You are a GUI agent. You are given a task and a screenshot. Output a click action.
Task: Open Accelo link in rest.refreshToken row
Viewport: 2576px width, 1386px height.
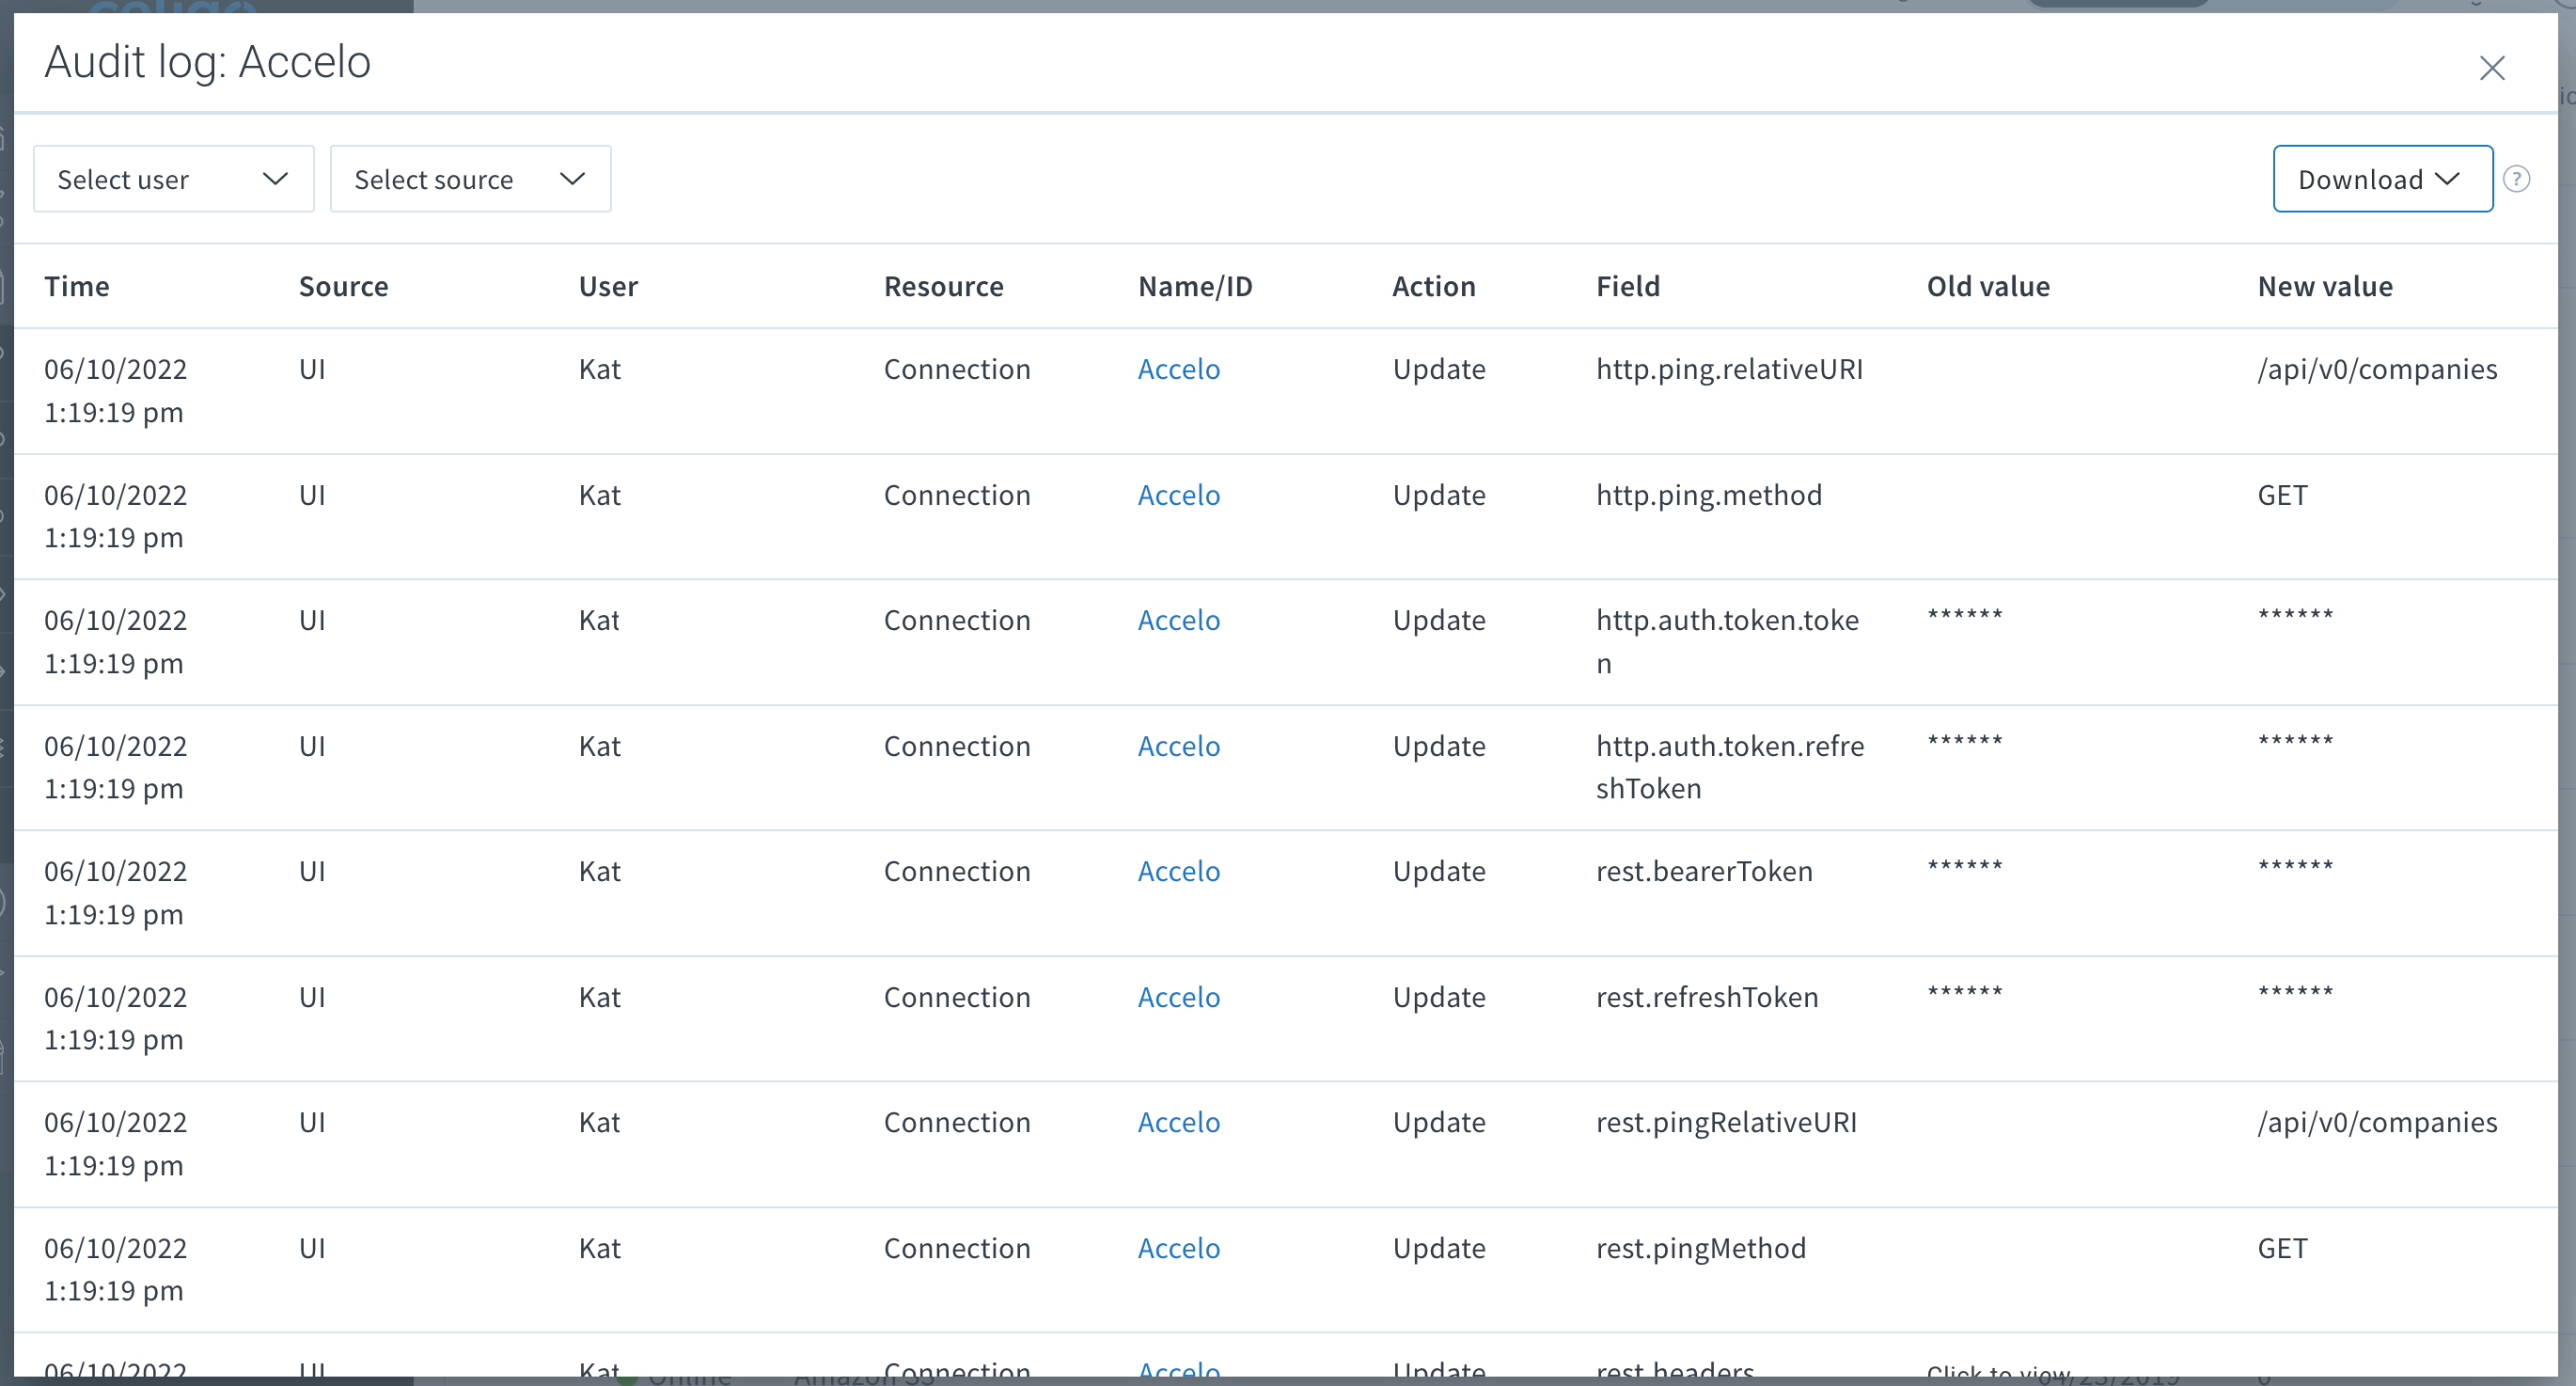[x=1178, y=997]
